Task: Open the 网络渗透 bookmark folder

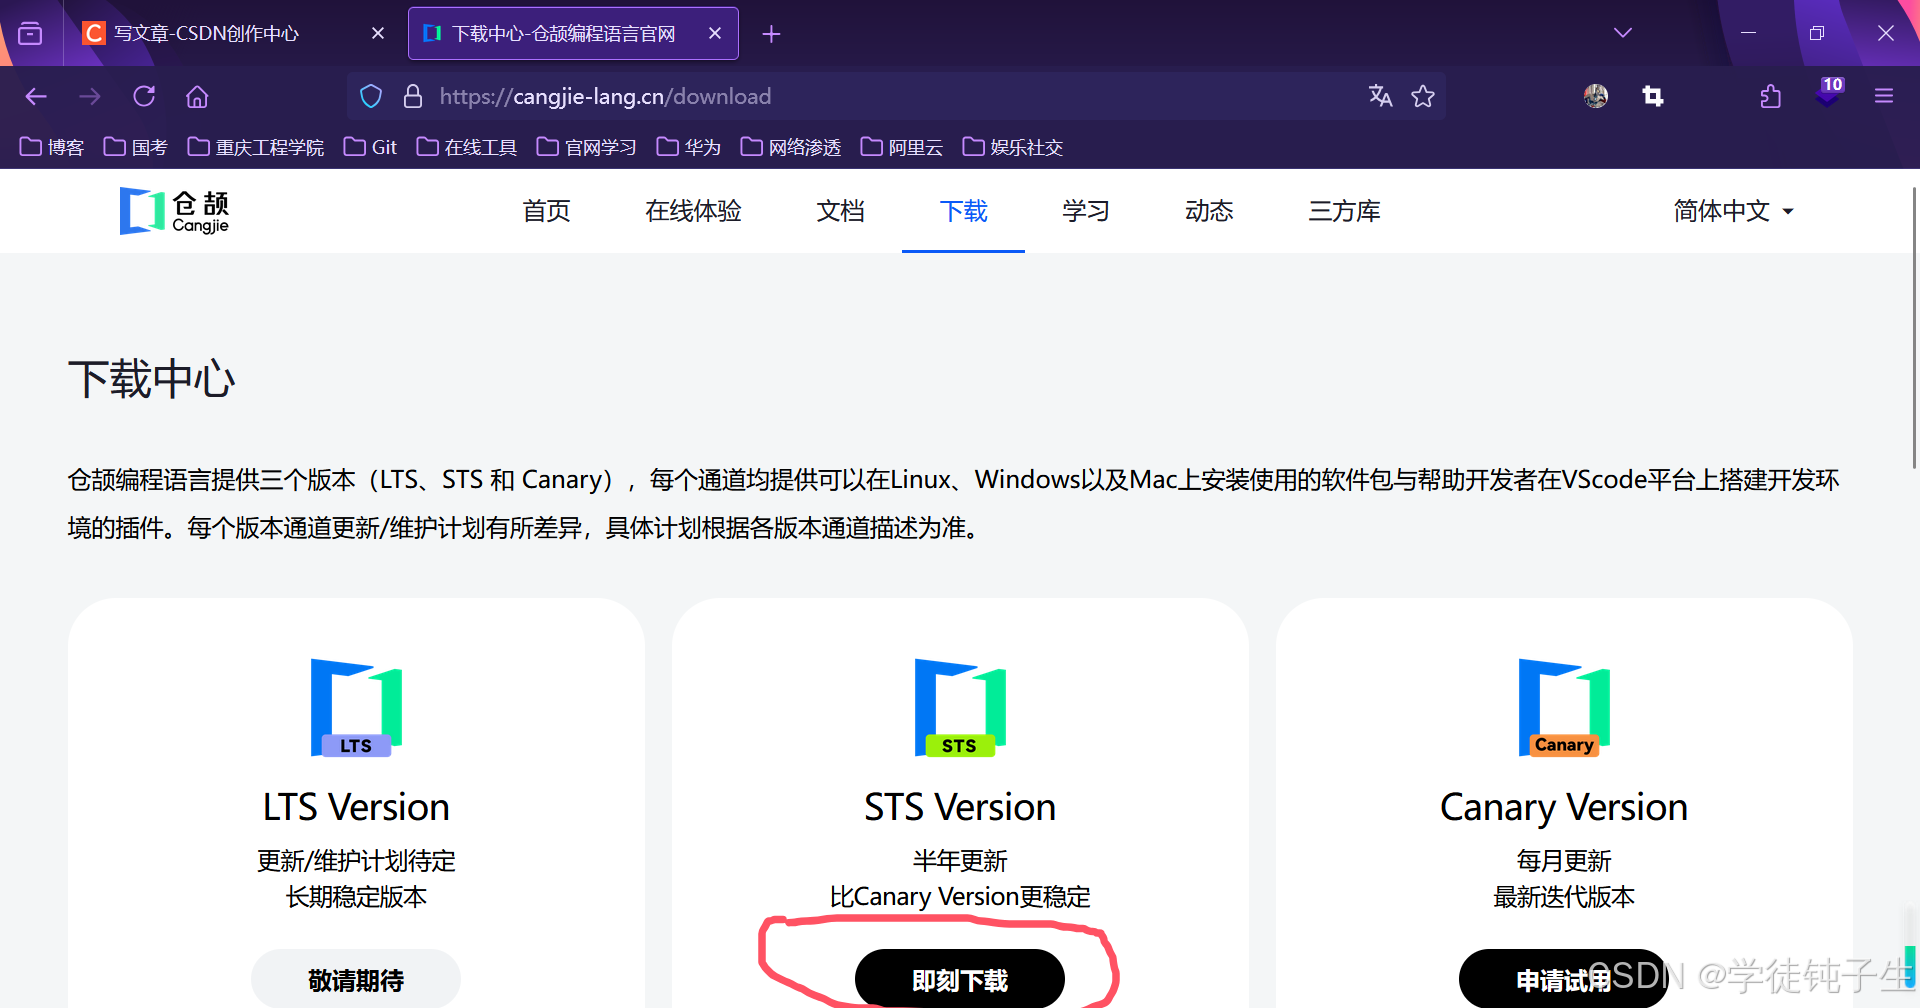Action: pyautogui.click(x=791, y=147)
